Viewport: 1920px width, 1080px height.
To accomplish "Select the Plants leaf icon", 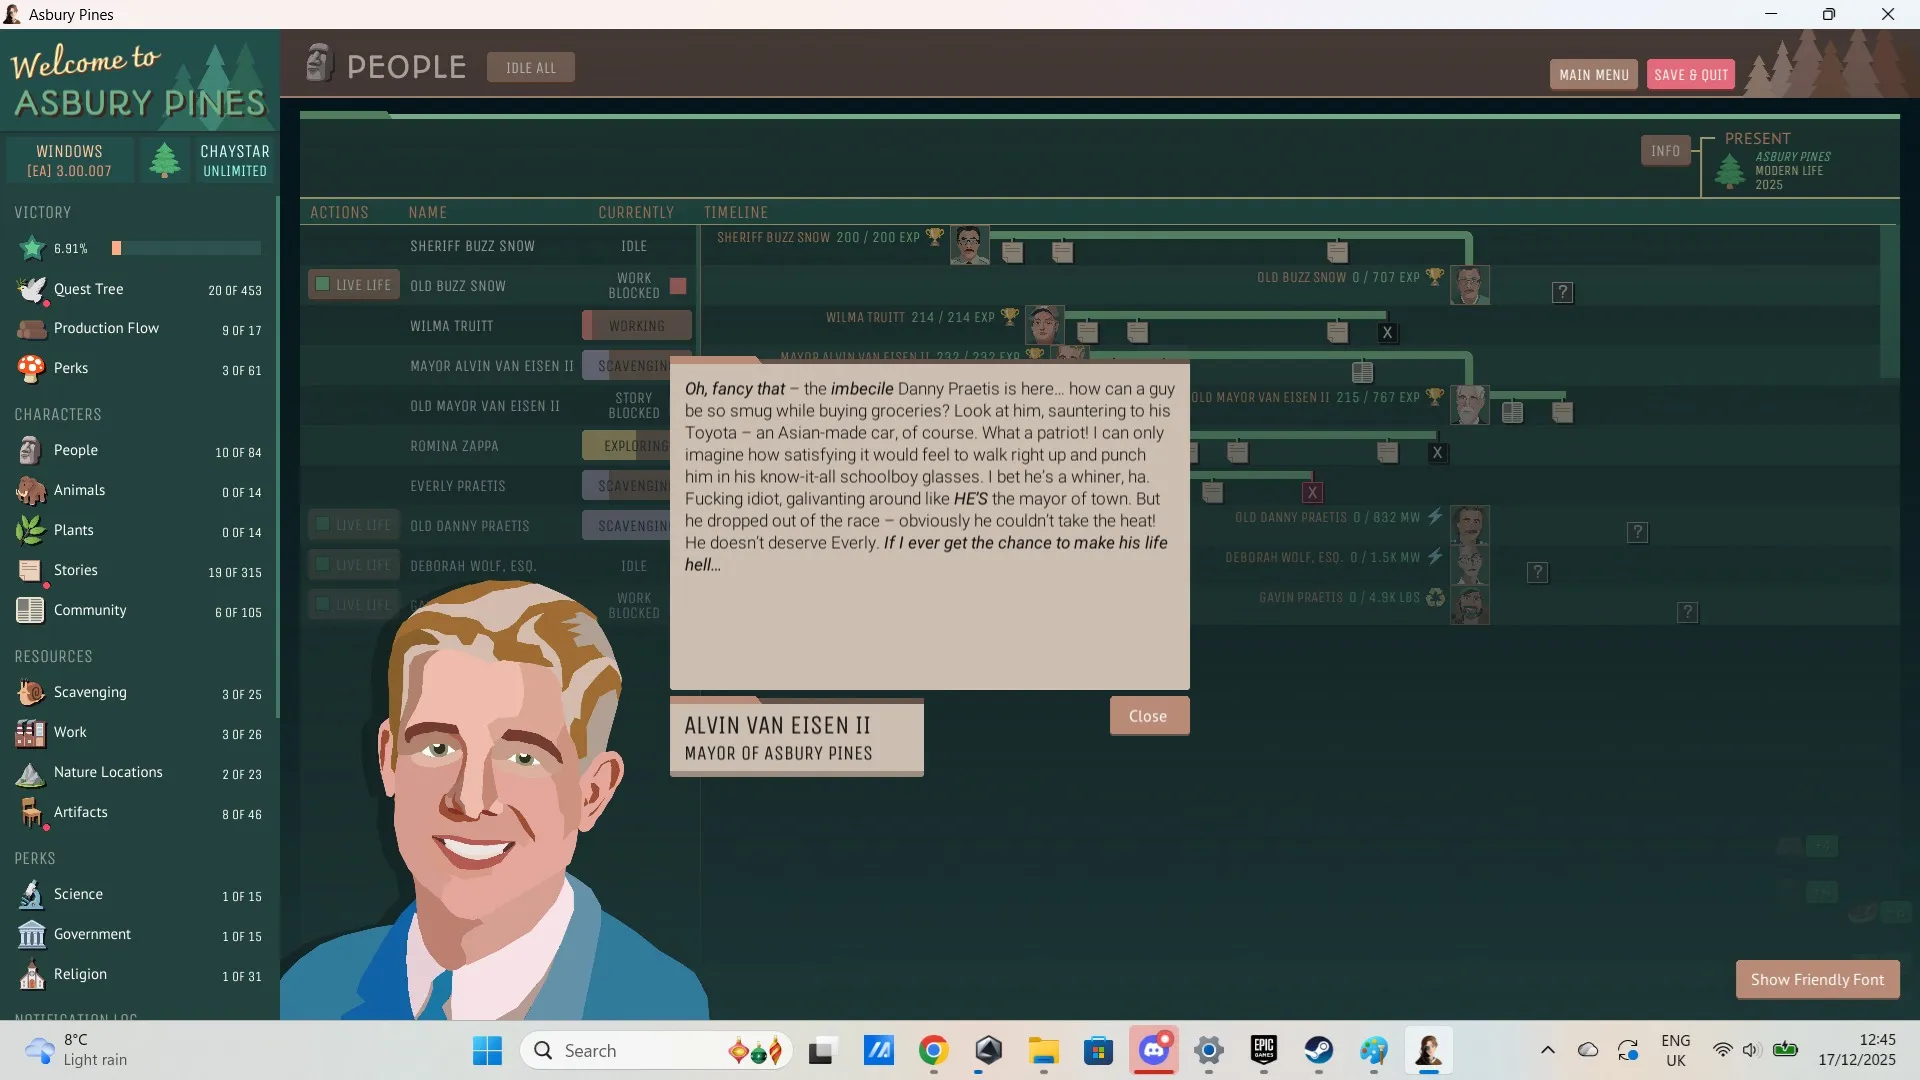I will (x=31, y=531).
